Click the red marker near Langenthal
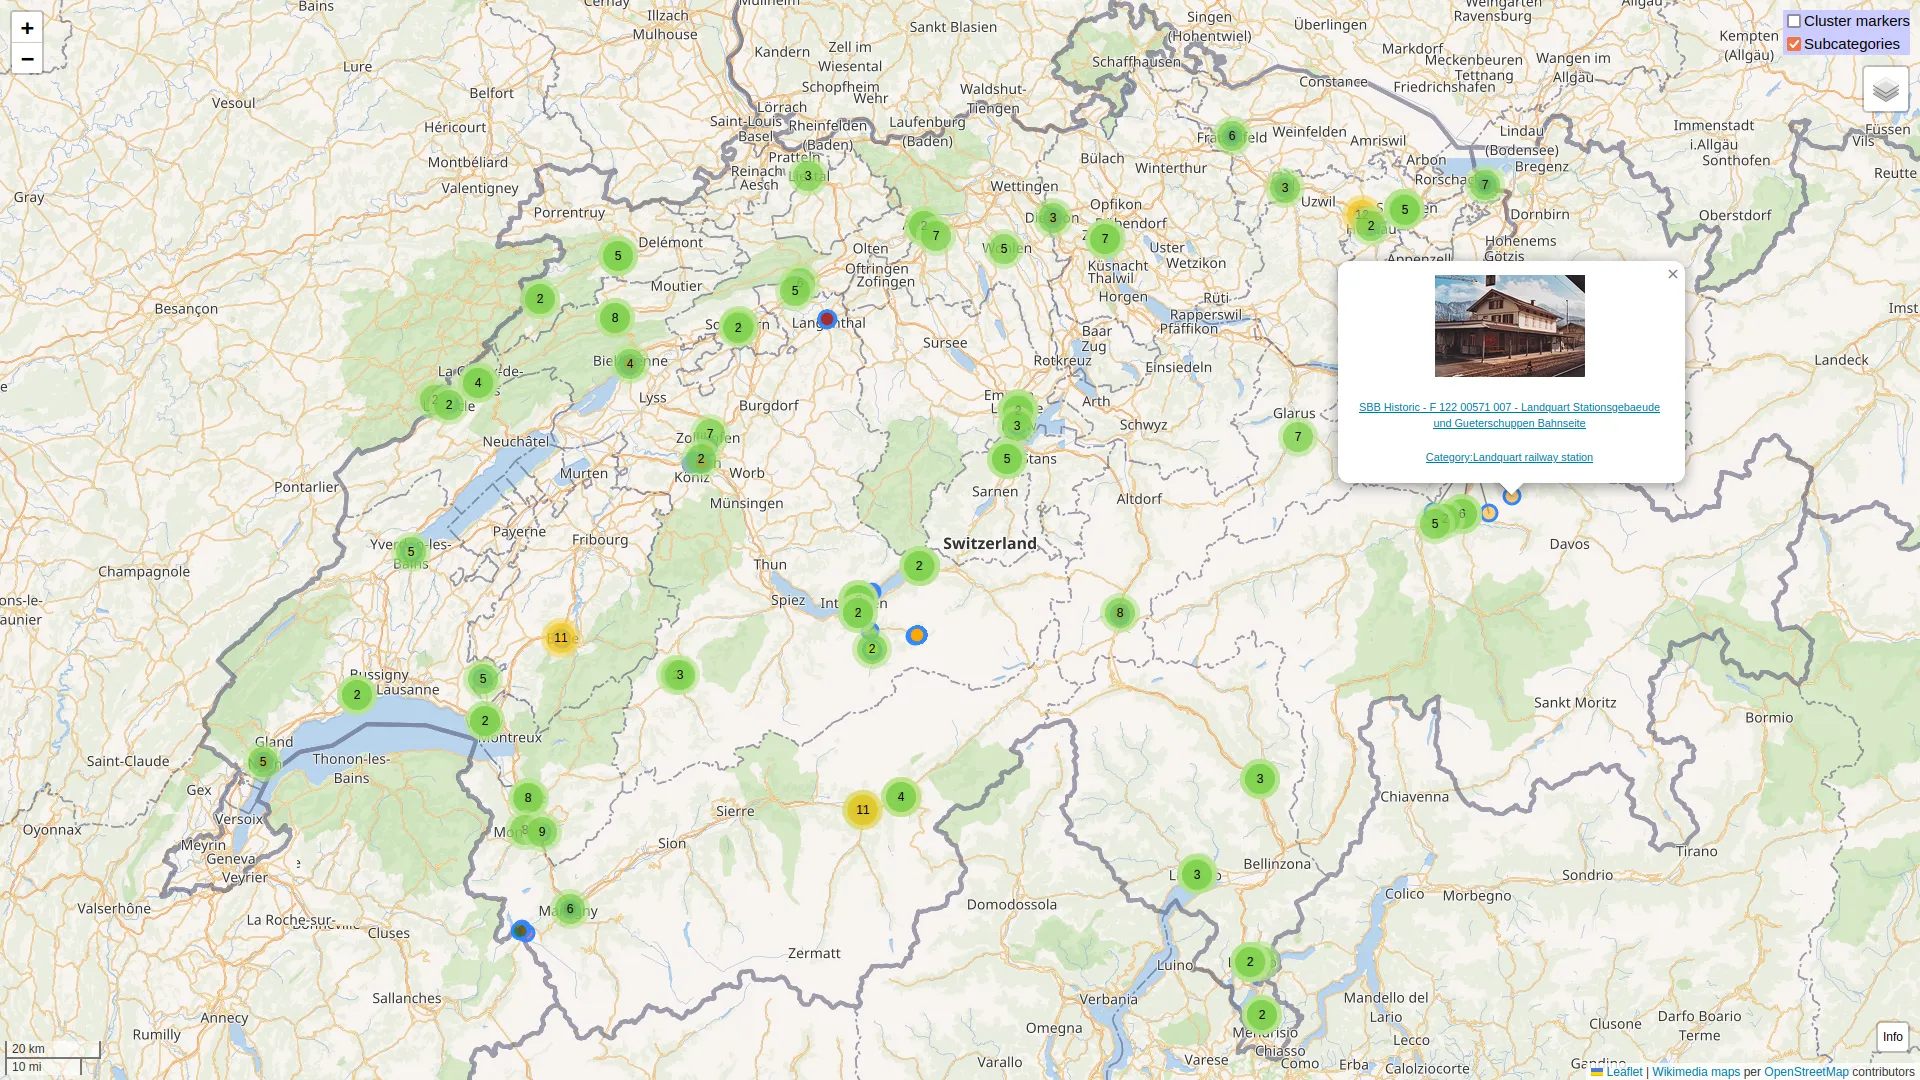This screenshot has height=1080, width=1920. (827, 320)
